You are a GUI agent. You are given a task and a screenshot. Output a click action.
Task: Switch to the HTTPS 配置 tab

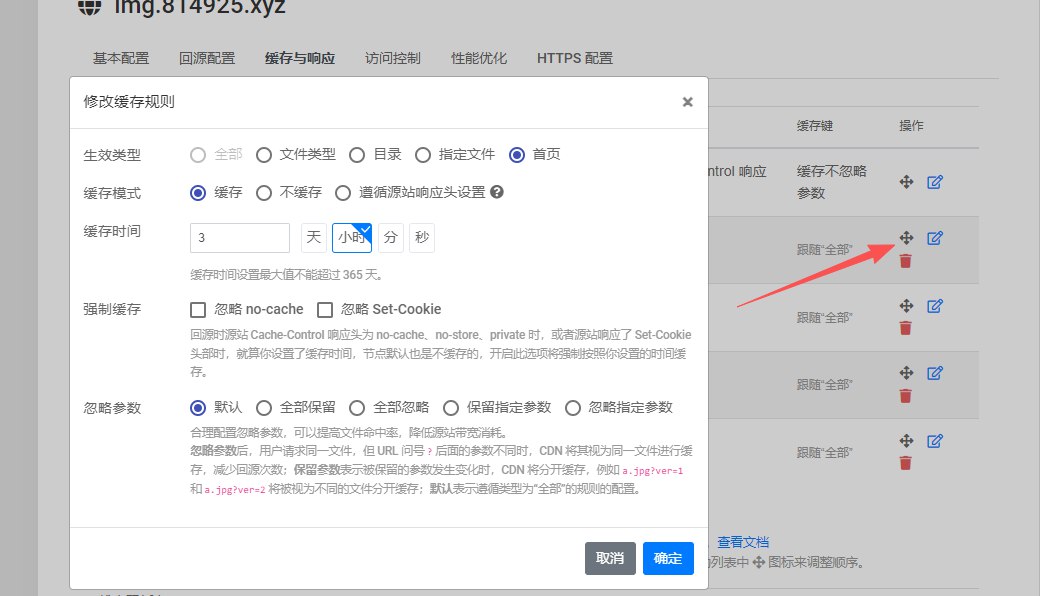(x=574, y=58)
